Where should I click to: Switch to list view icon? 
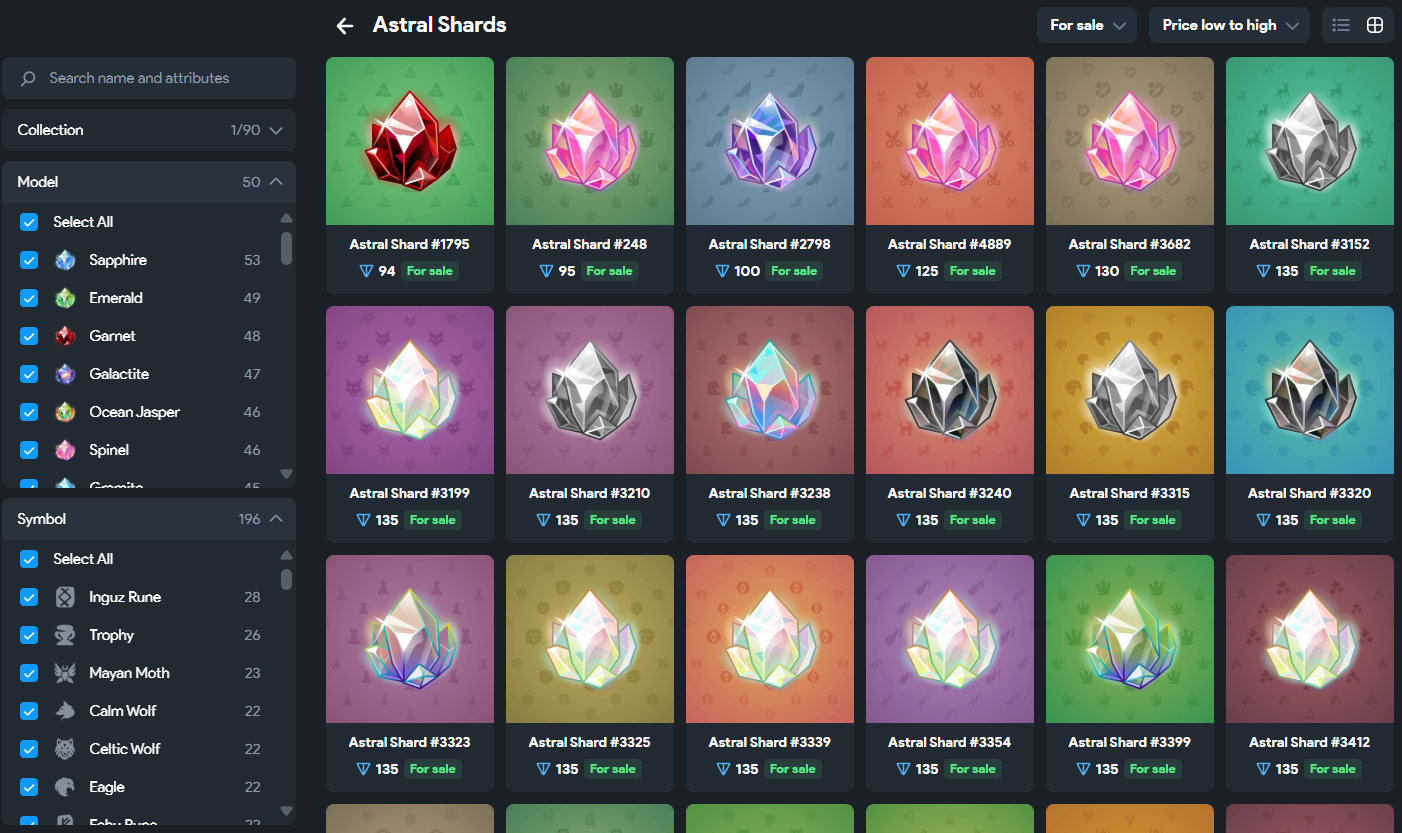tap(1341, 25)
